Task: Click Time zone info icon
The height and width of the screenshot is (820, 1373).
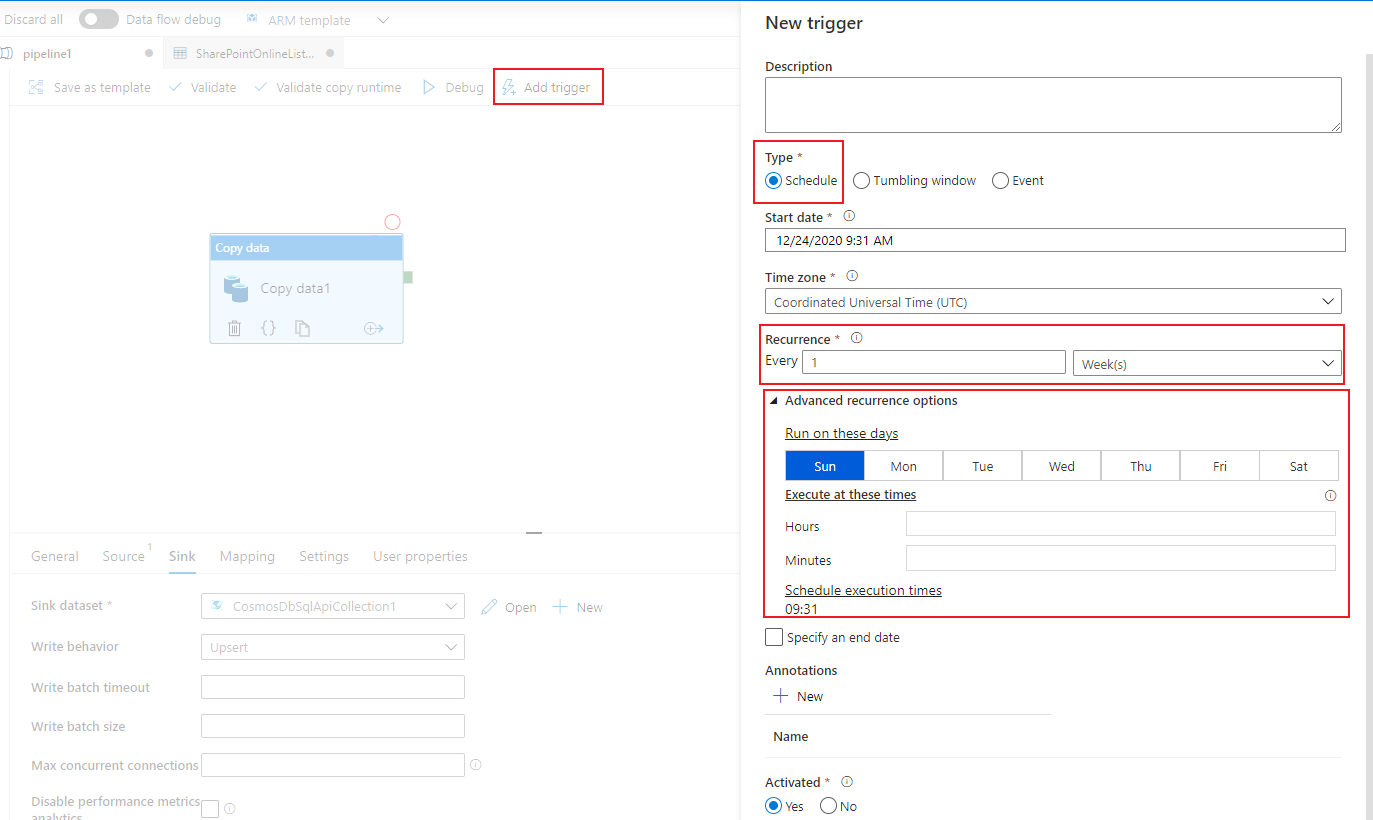Action: coord(852,276)
